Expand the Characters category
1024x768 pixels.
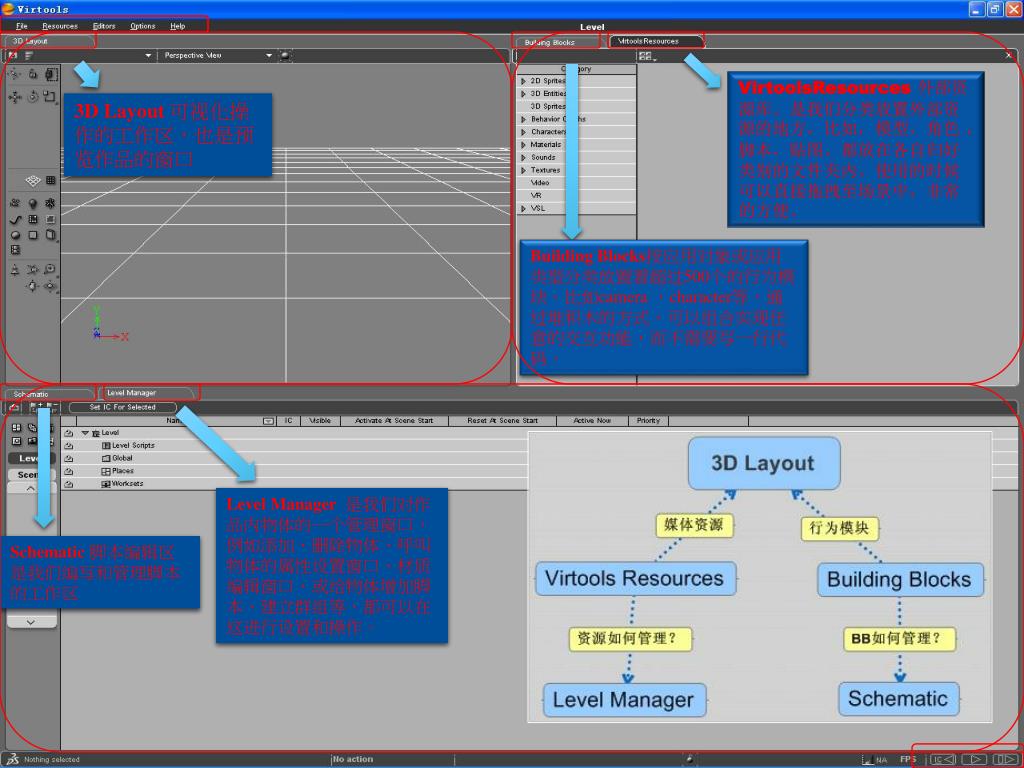[524, 132]
